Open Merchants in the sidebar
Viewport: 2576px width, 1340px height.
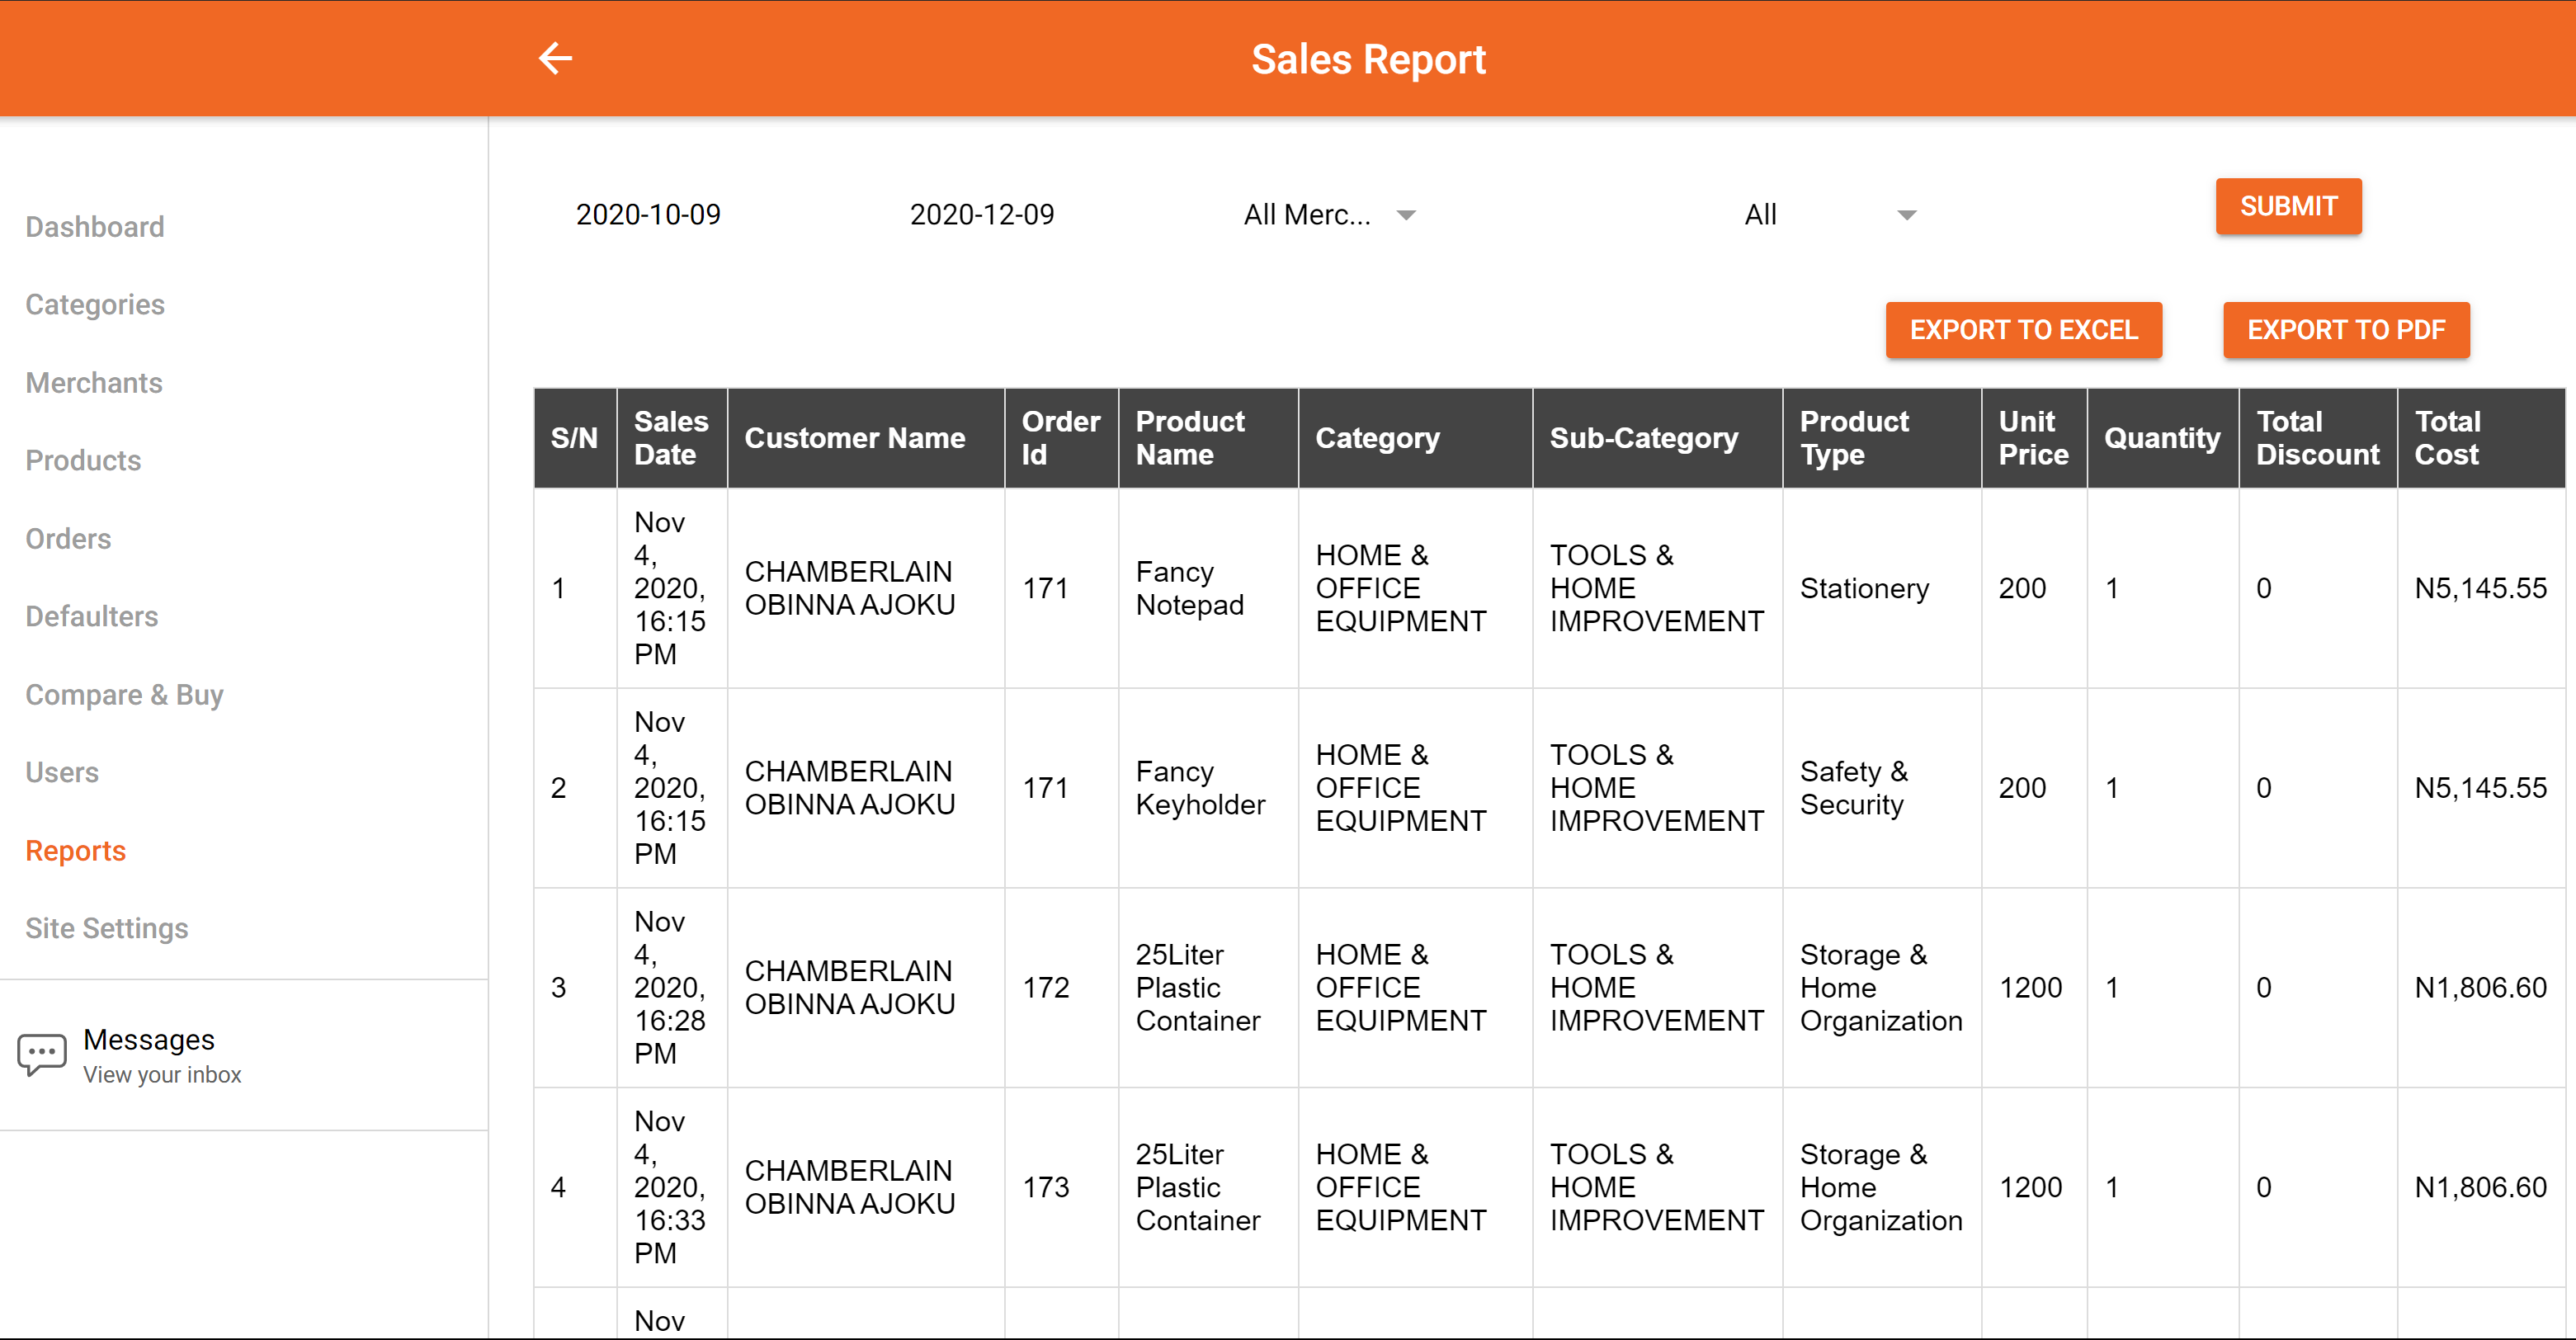pyautogui.click(x=94, y=382)
